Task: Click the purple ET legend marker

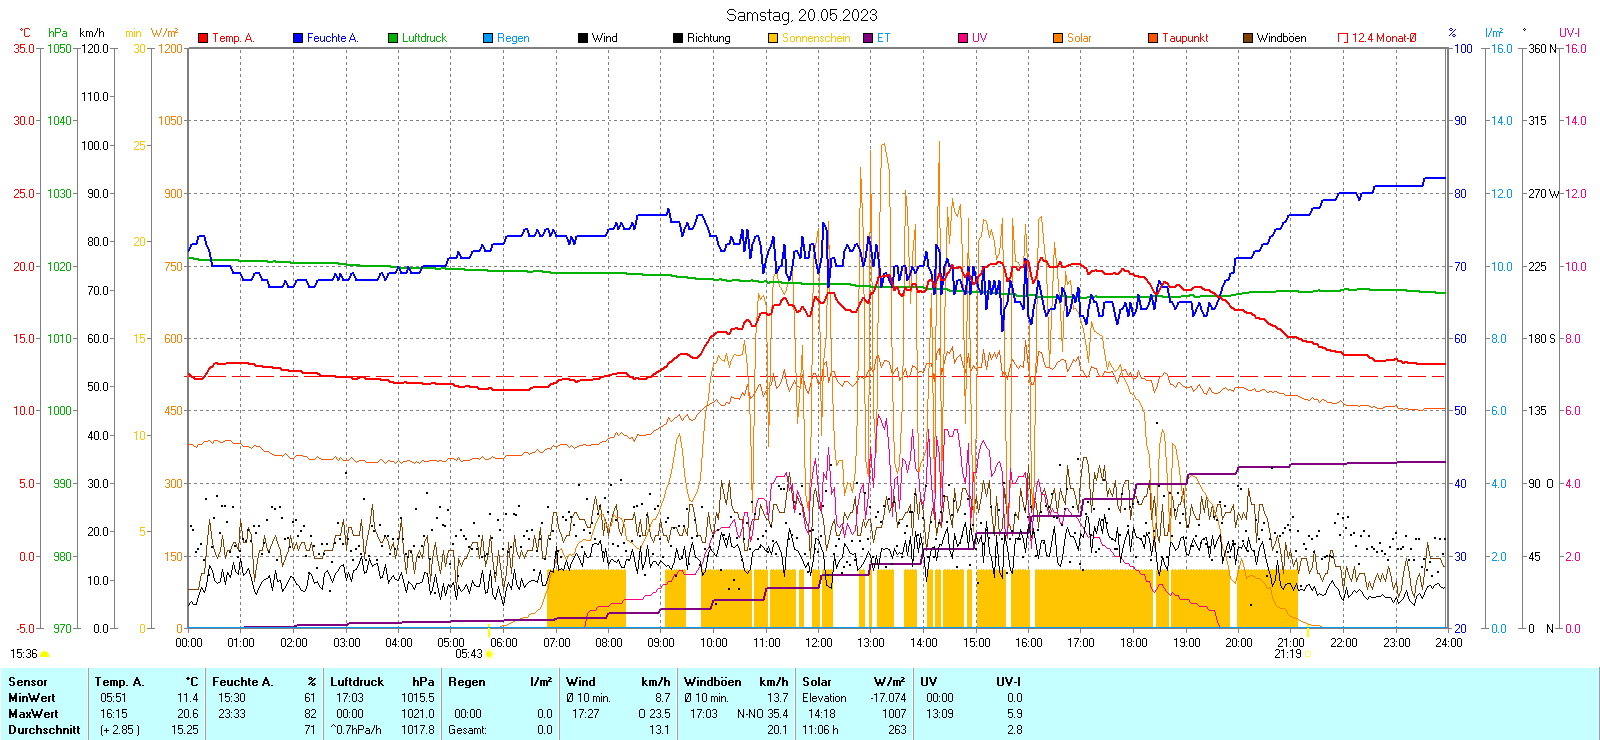Action: click(868, 38)
